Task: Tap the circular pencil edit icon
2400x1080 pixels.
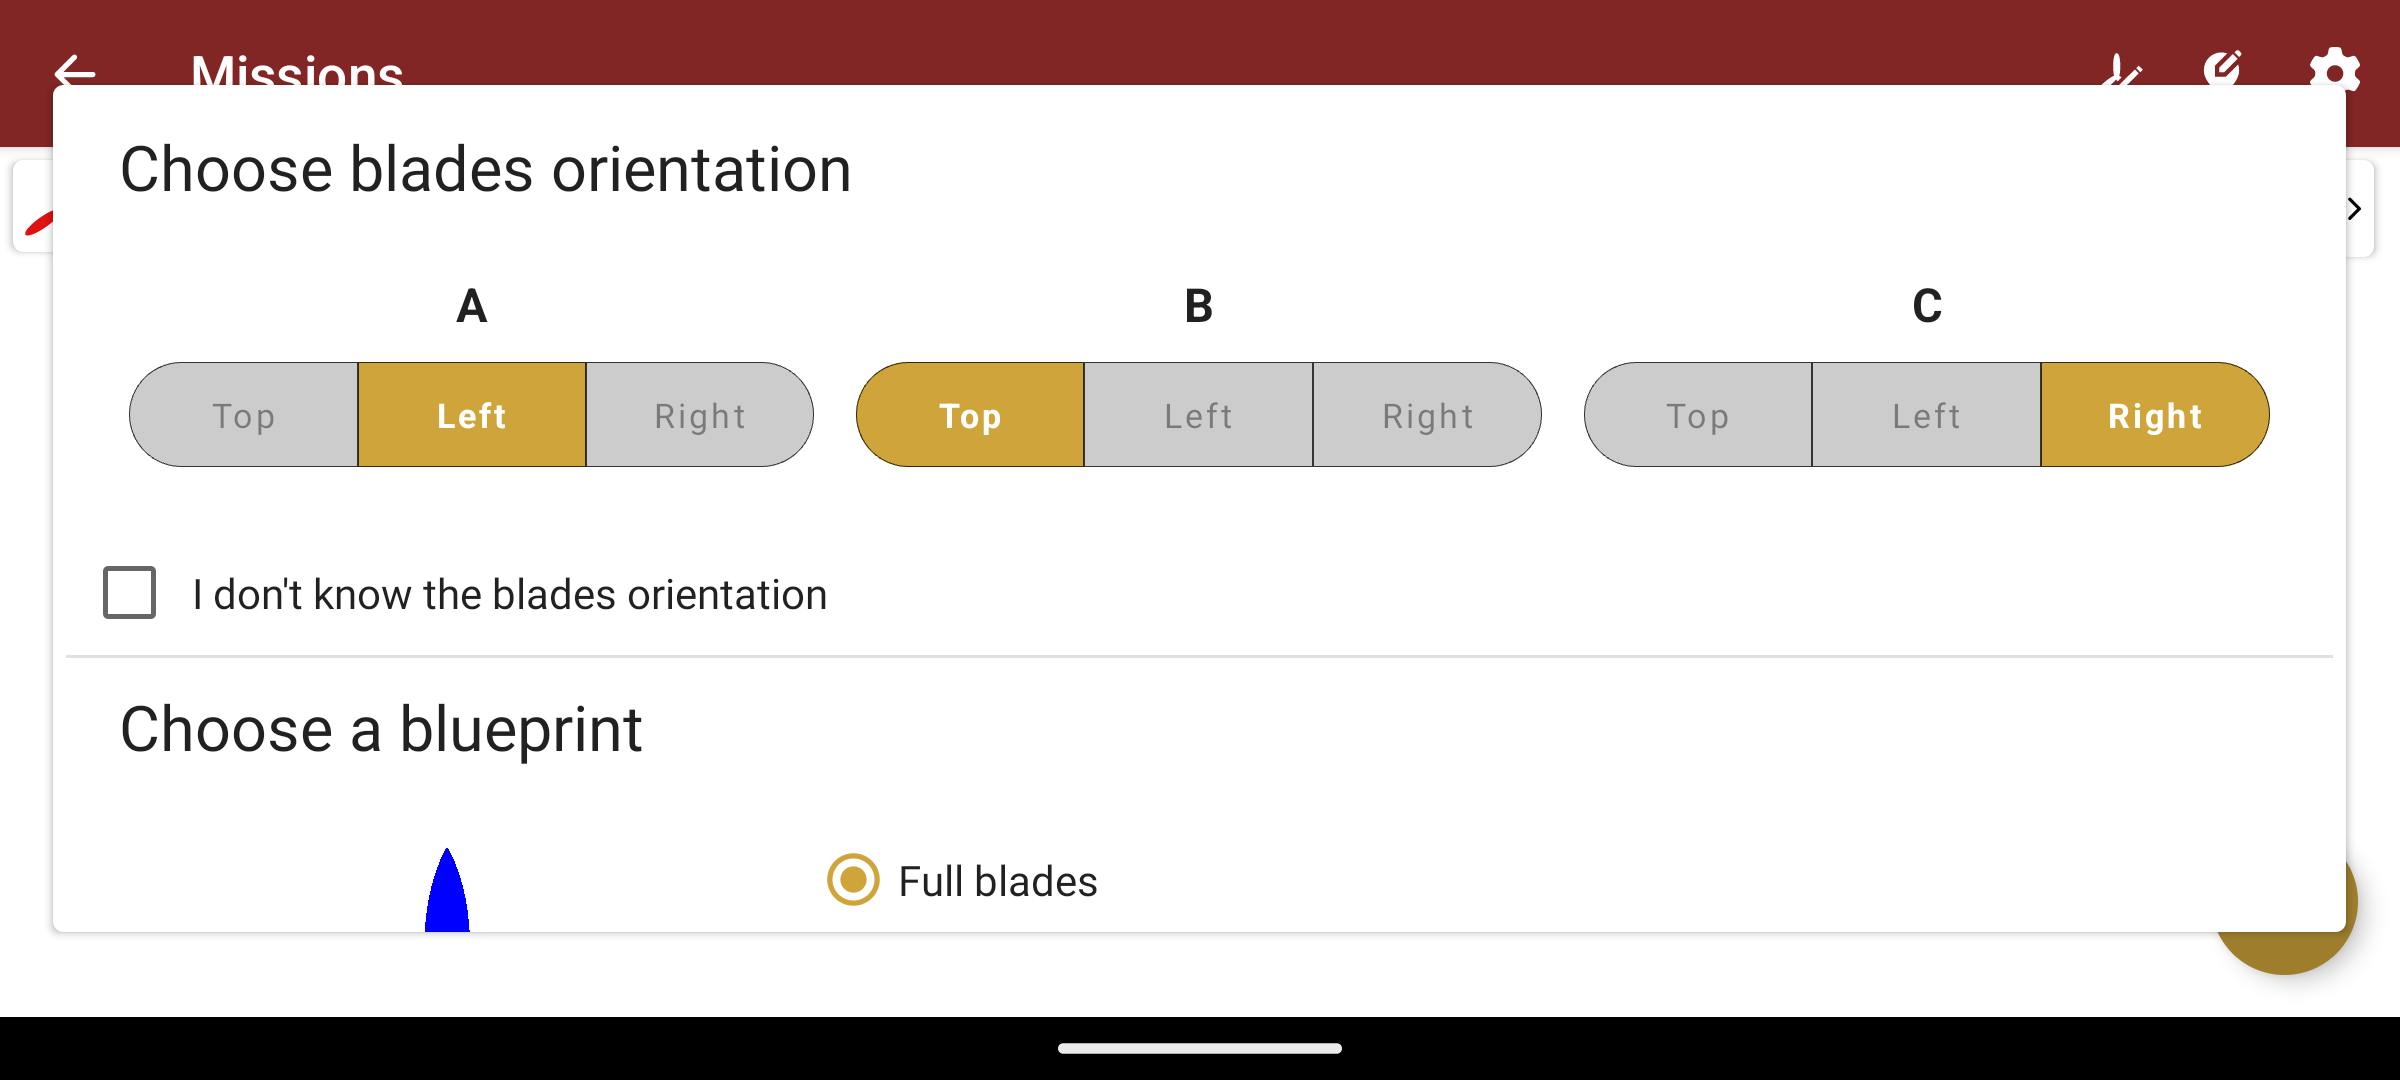Action: point(2222,68)
